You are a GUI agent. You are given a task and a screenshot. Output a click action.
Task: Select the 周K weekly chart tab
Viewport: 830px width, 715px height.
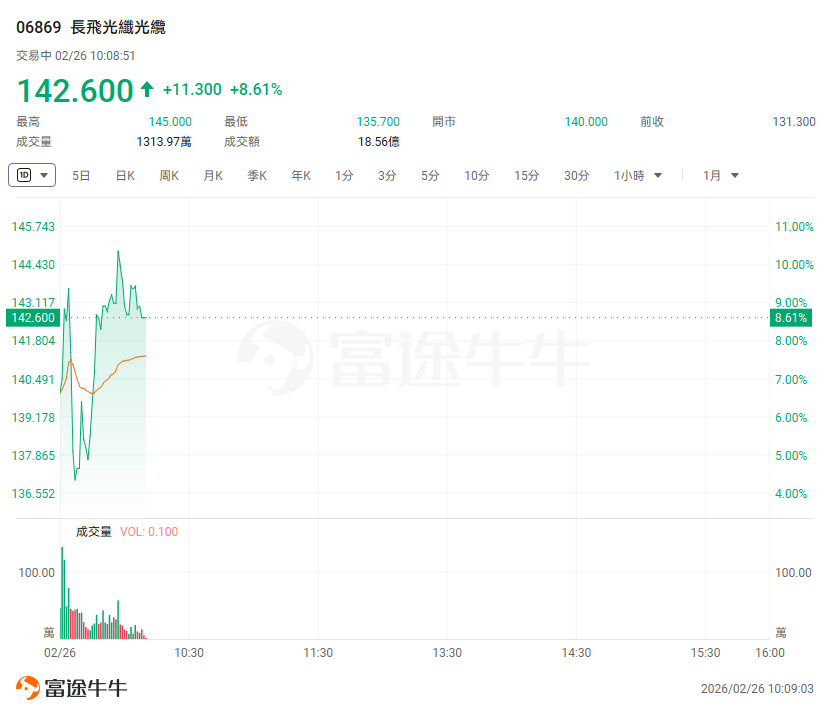pyautogui.click(x=169, y=176)
